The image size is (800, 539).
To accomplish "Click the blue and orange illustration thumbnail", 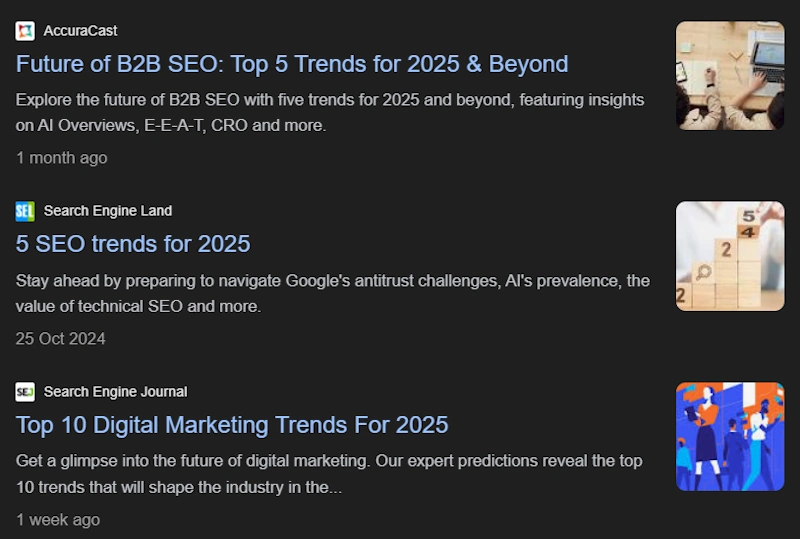I will point(730,436).
